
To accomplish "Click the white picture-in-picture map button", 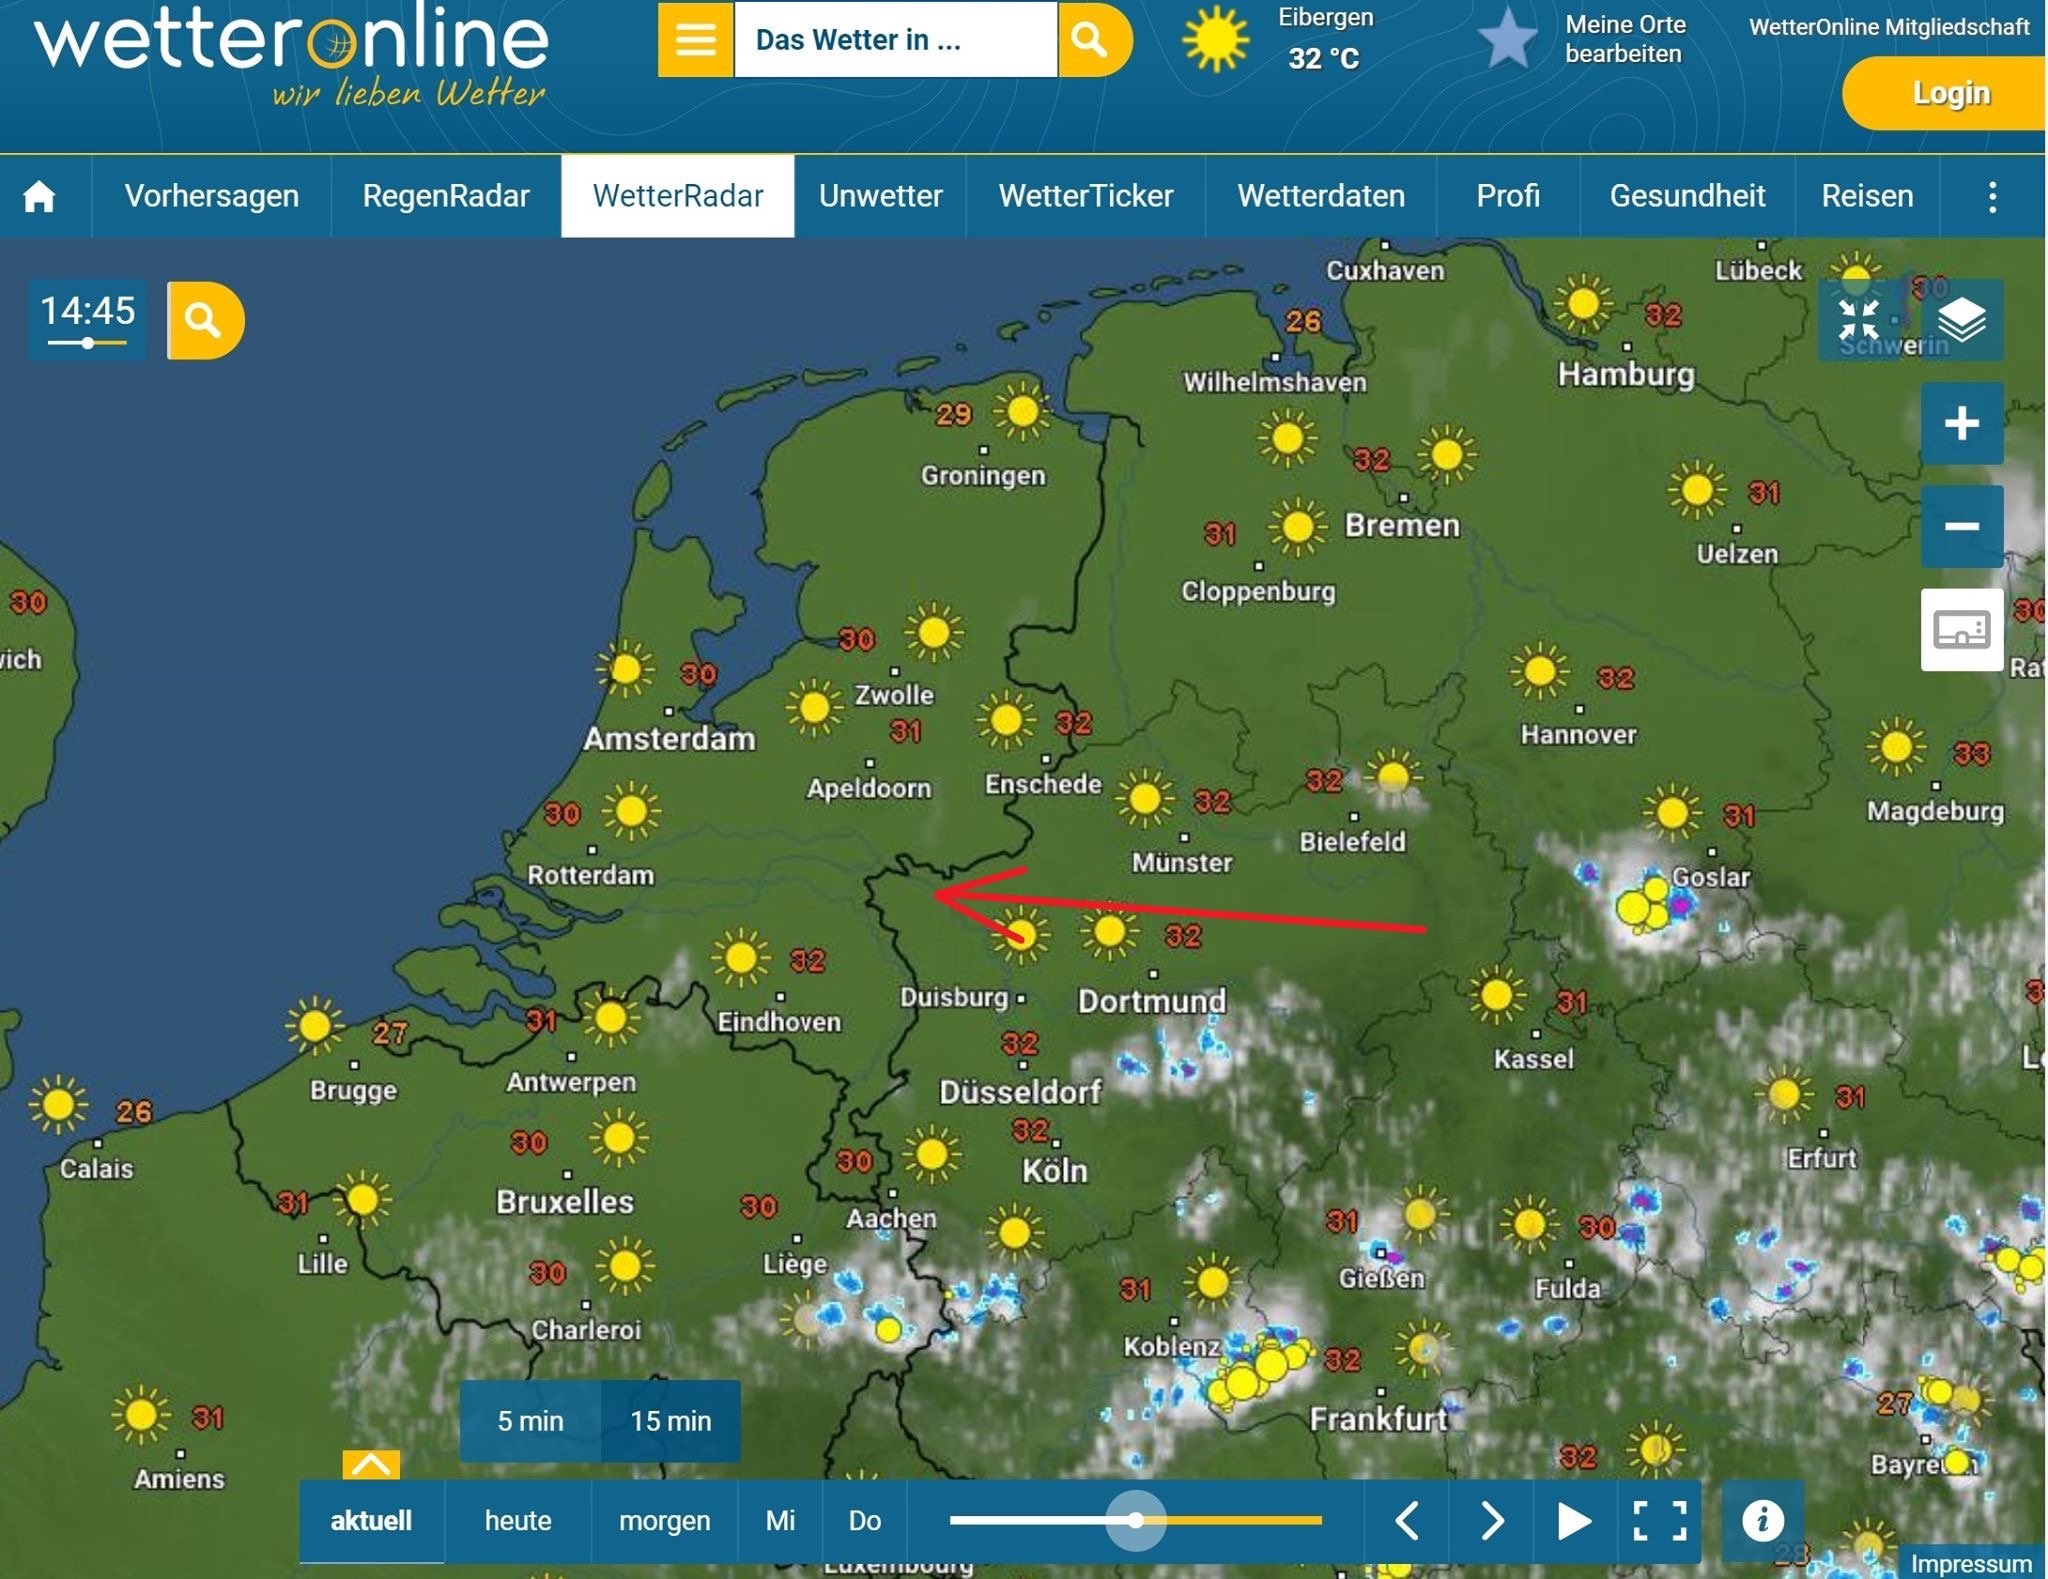I will pos(1961,629).
